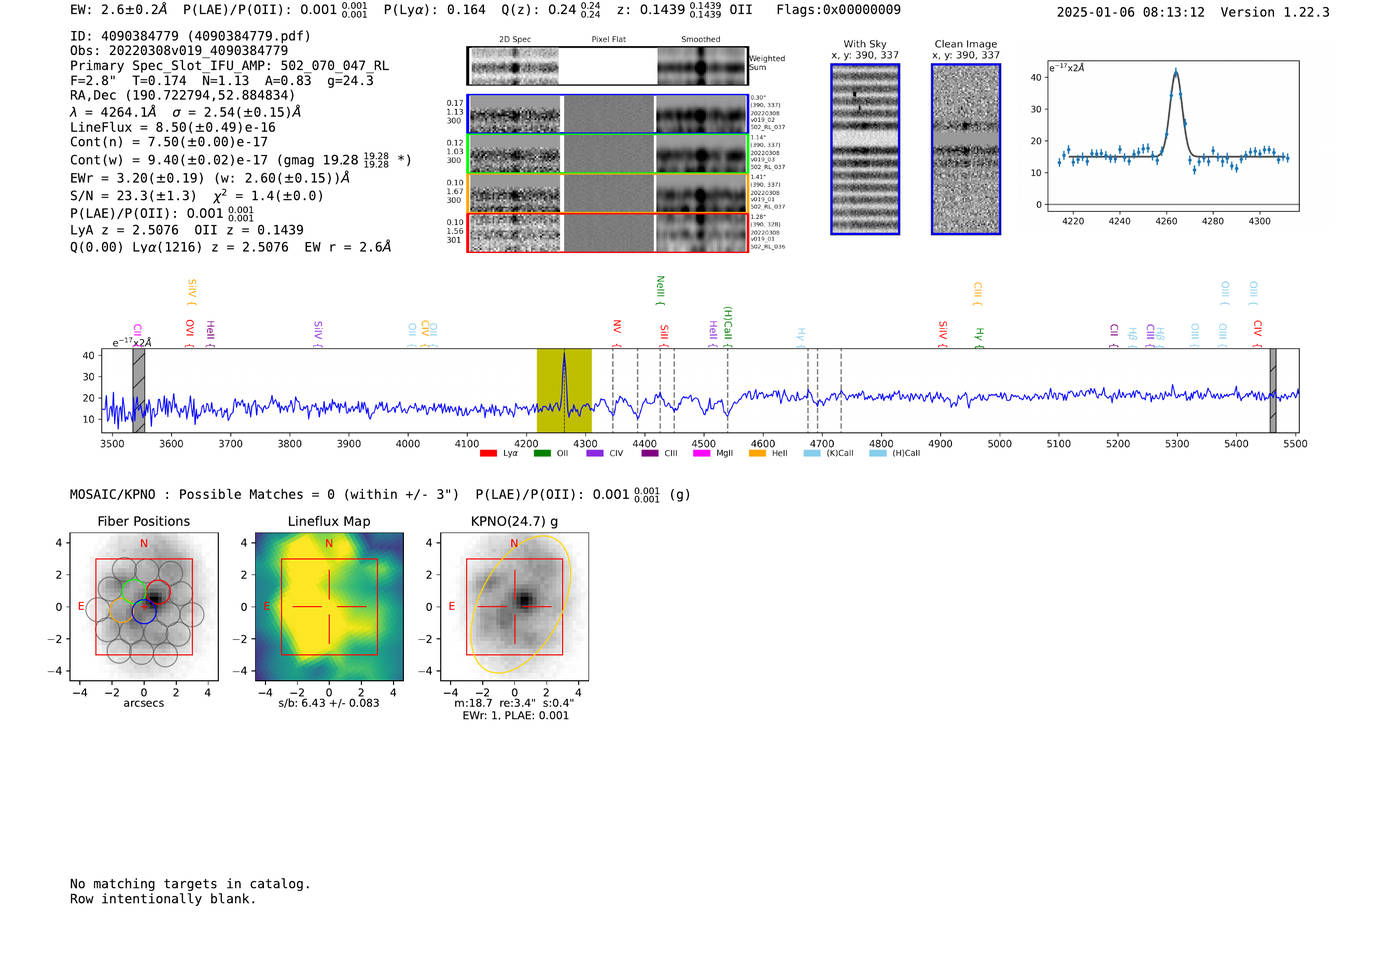This screenshot has height=953, width=1400.
Task: Click 'Row intentionally blank.' text
Action: (163, 899)
